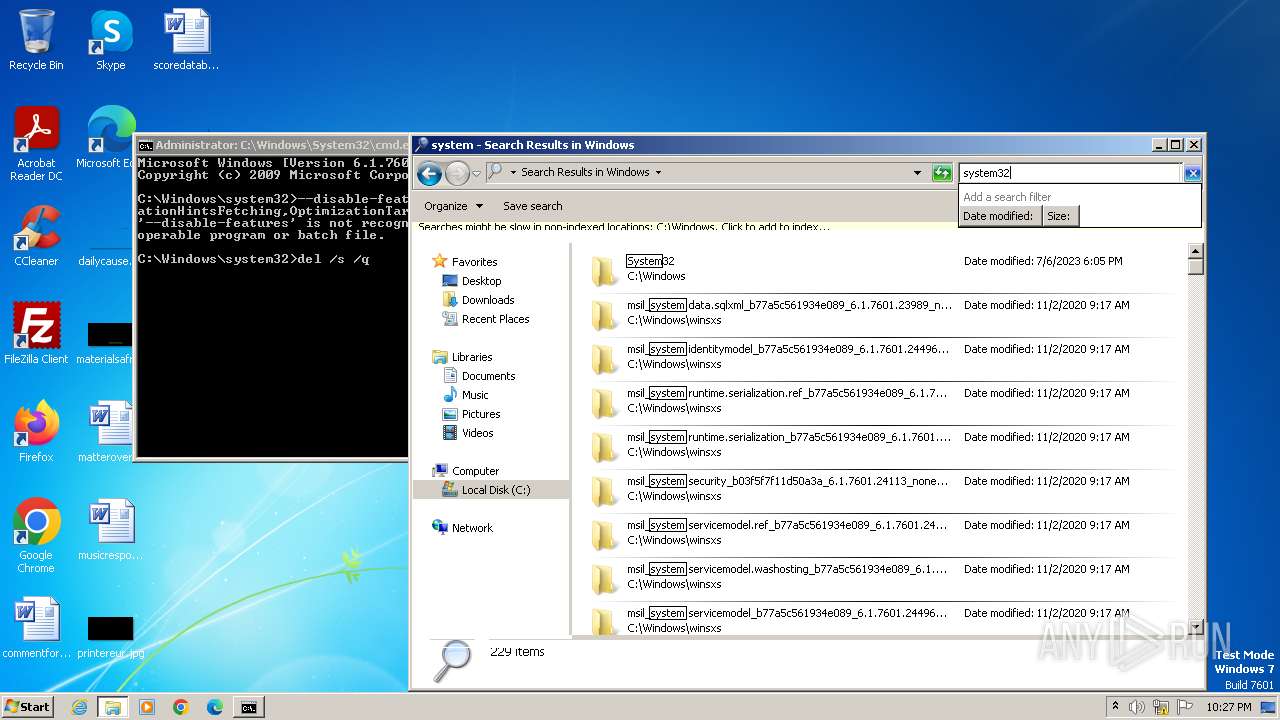The width and height of the screenshot is (1280, 720).
Task: Launch CCleaner from the desktop
Action: pyautogui.click(x=36, y=236)
